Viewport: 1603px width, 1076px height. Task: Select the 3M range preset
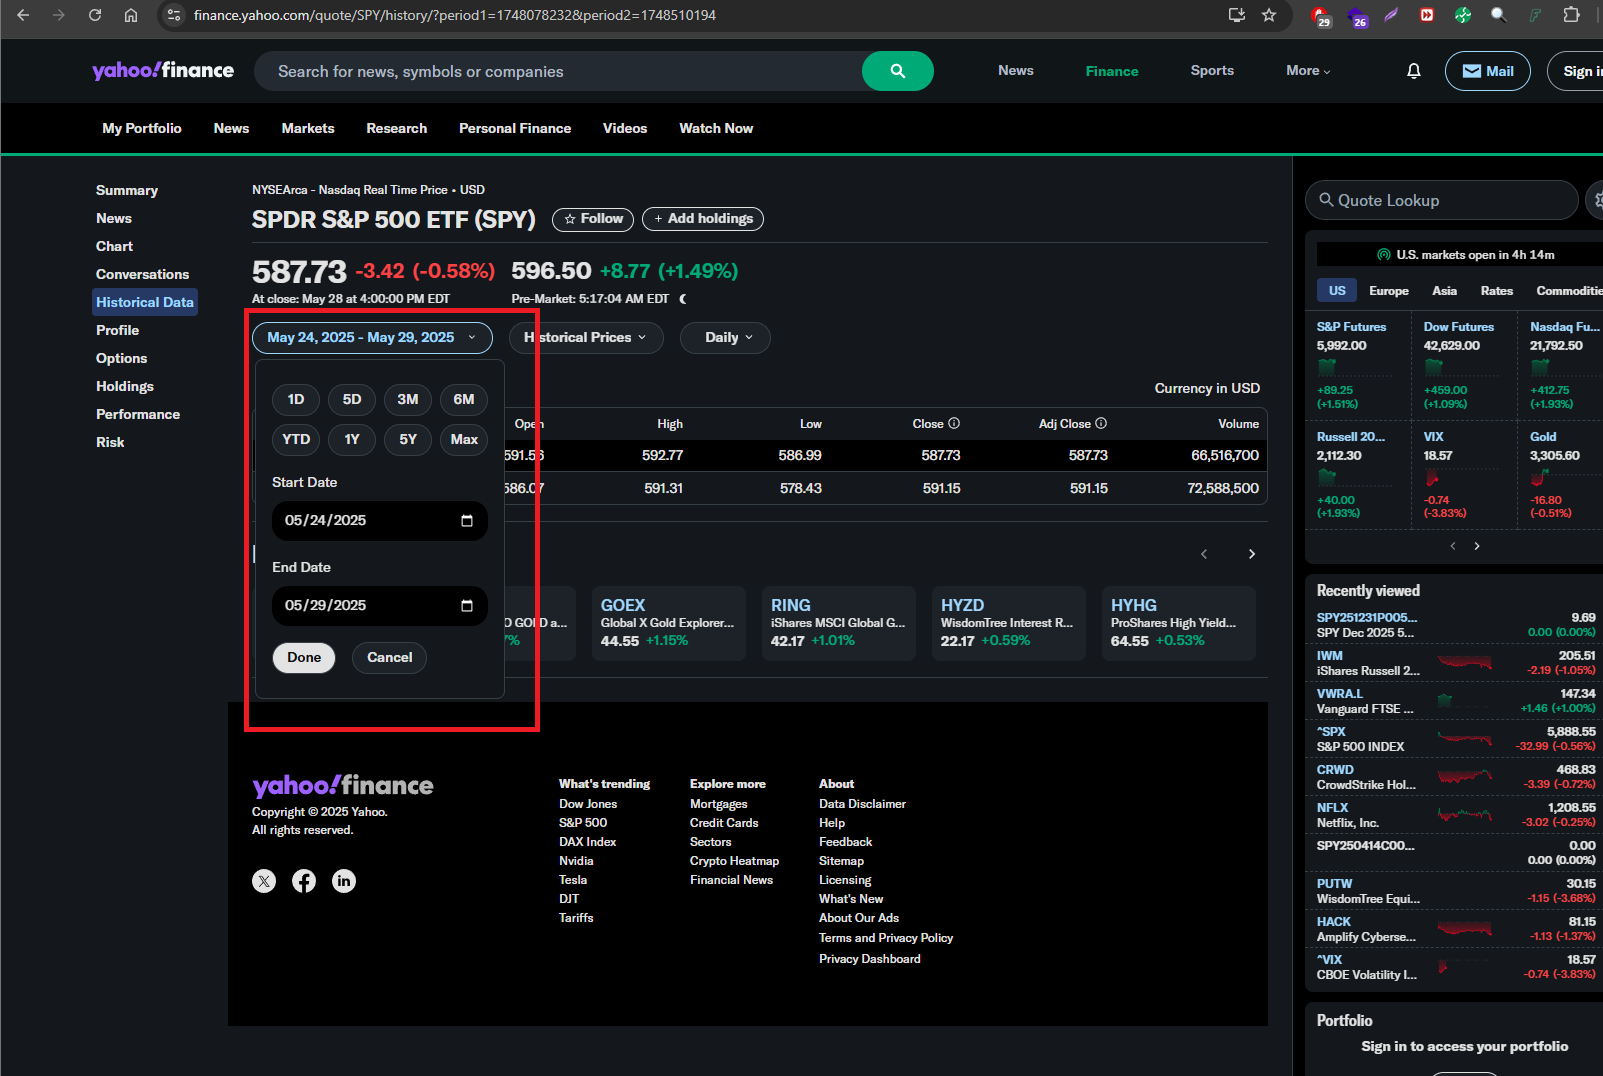[408, 400]
